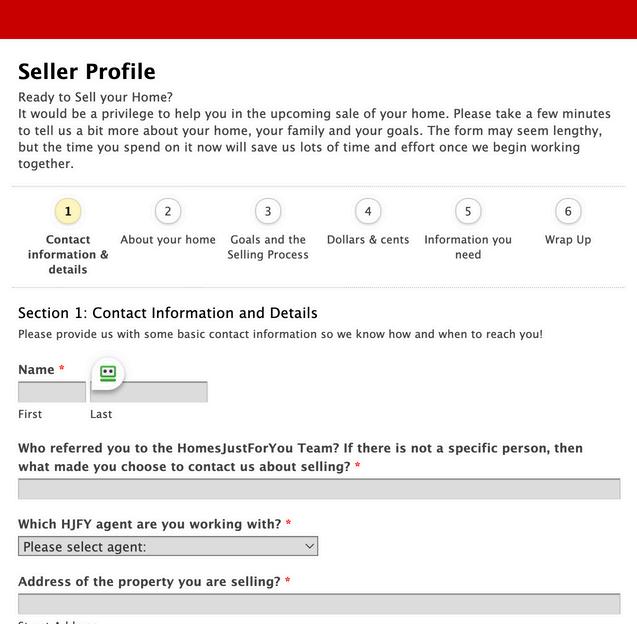Image resolution: width=637 pixels, height=624 pixels.
Task: Open Information you need step label
Action: 468,247
